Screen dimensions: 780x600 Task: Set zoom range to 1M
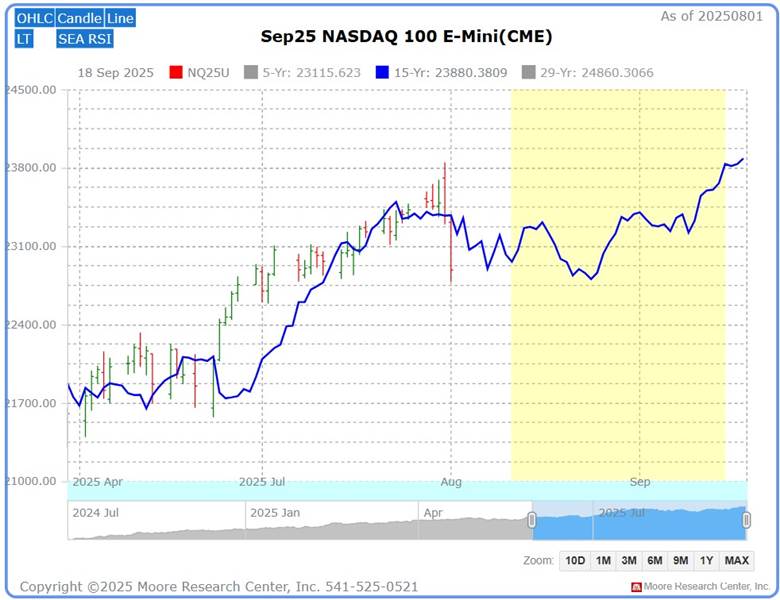click(x=603, y=561)
